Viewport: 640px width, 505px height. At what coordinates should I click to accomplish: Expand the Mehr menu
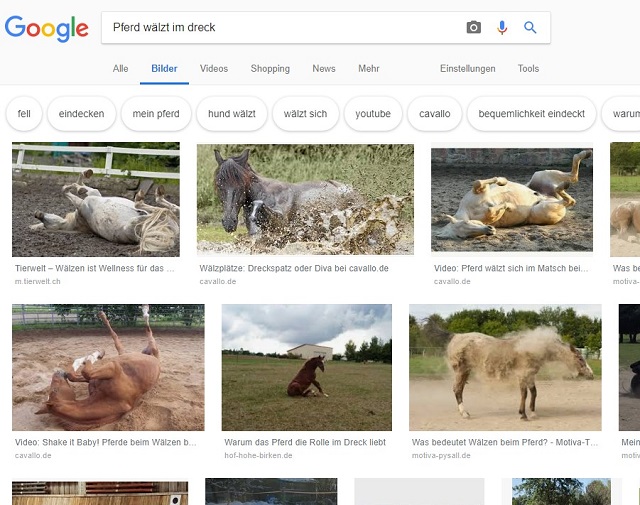[369, 69]
